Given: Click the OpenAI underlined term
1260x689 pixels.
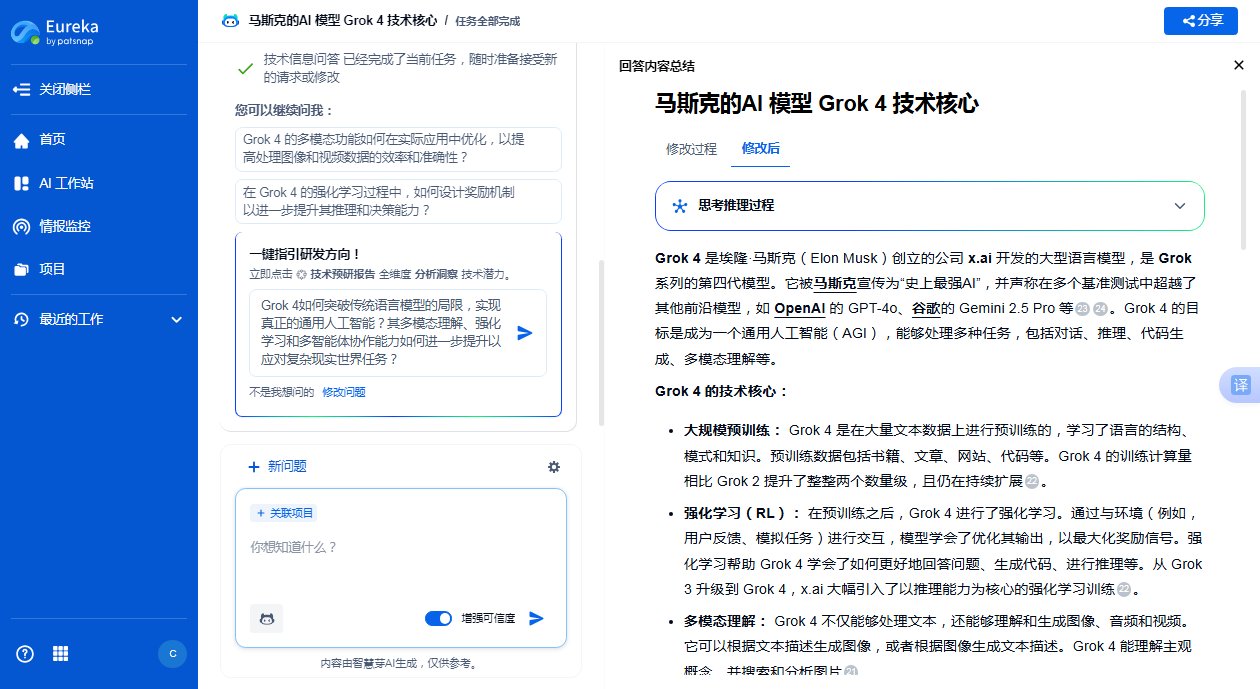Looking at the screenshot, I should [x=800, y=308].
